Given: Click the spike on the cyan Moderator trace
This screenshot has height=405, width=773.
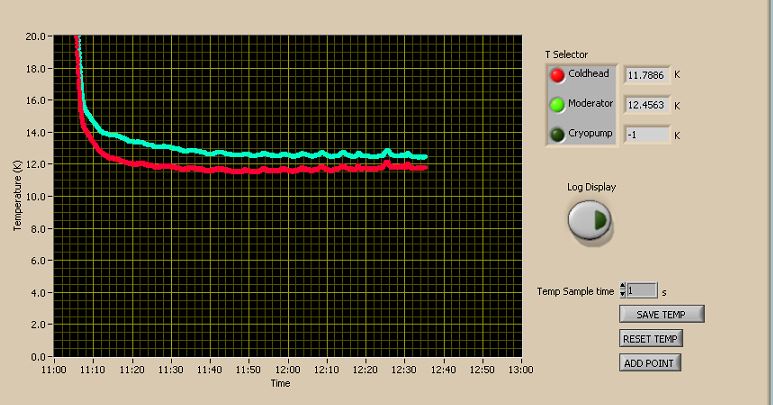Looking at the screenshot, I should click(x=387, y=151).
